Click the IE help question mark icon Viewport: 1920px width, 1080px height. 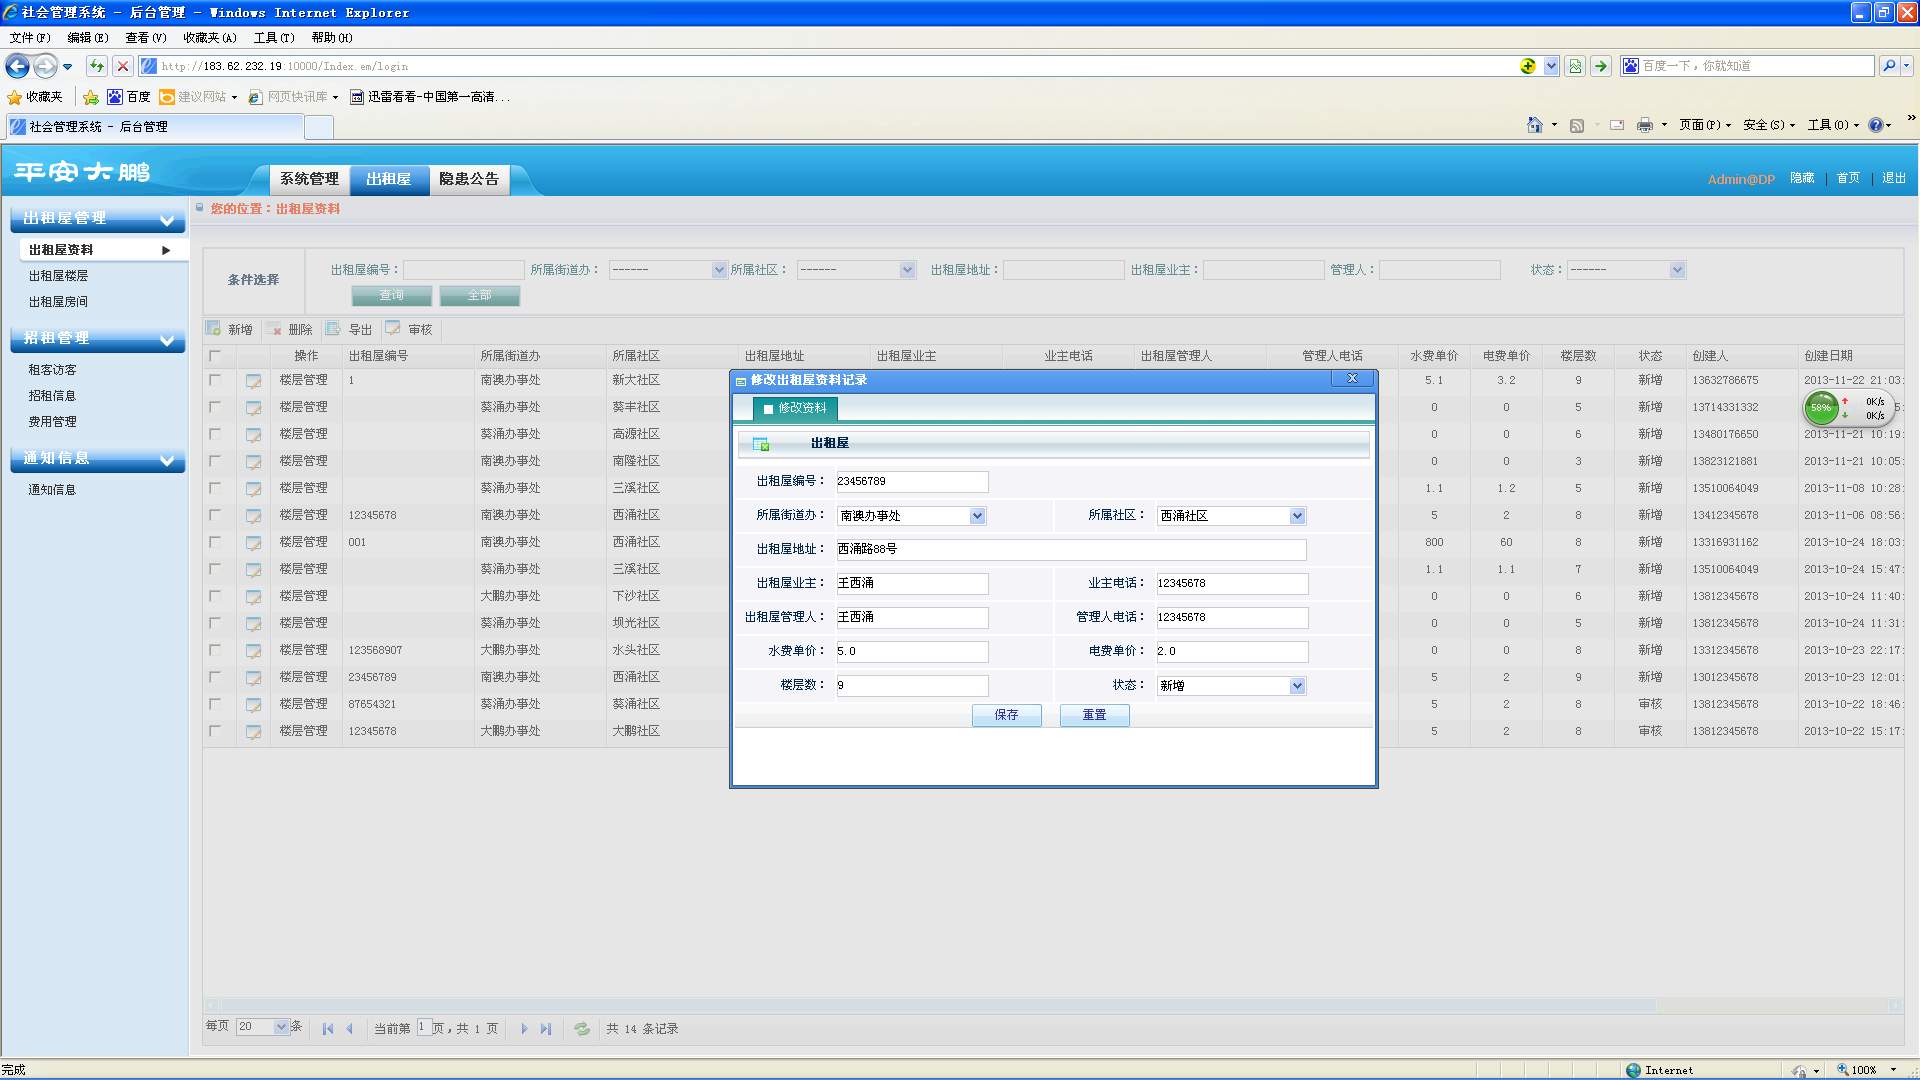tap(1876, 125)
